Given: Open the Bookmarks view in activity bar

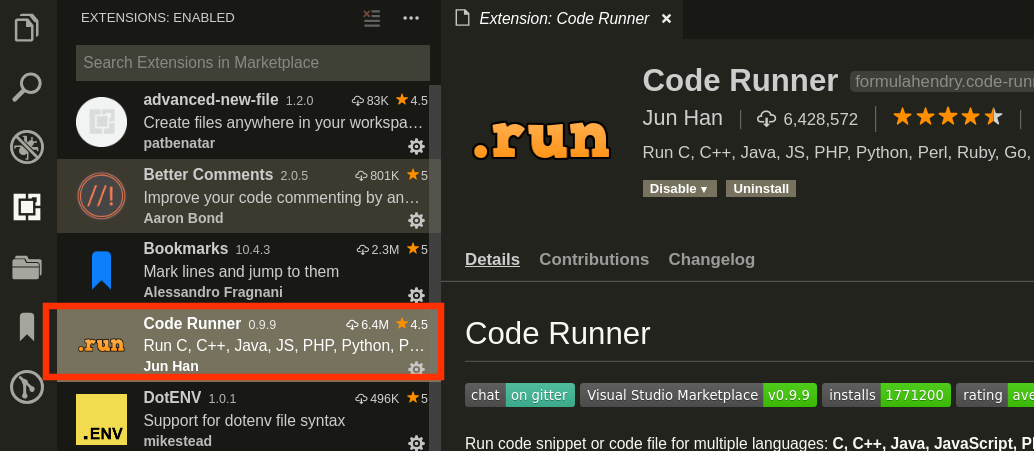Looking at the screenshot, I should pyautogui.click(x=27, y=327).
